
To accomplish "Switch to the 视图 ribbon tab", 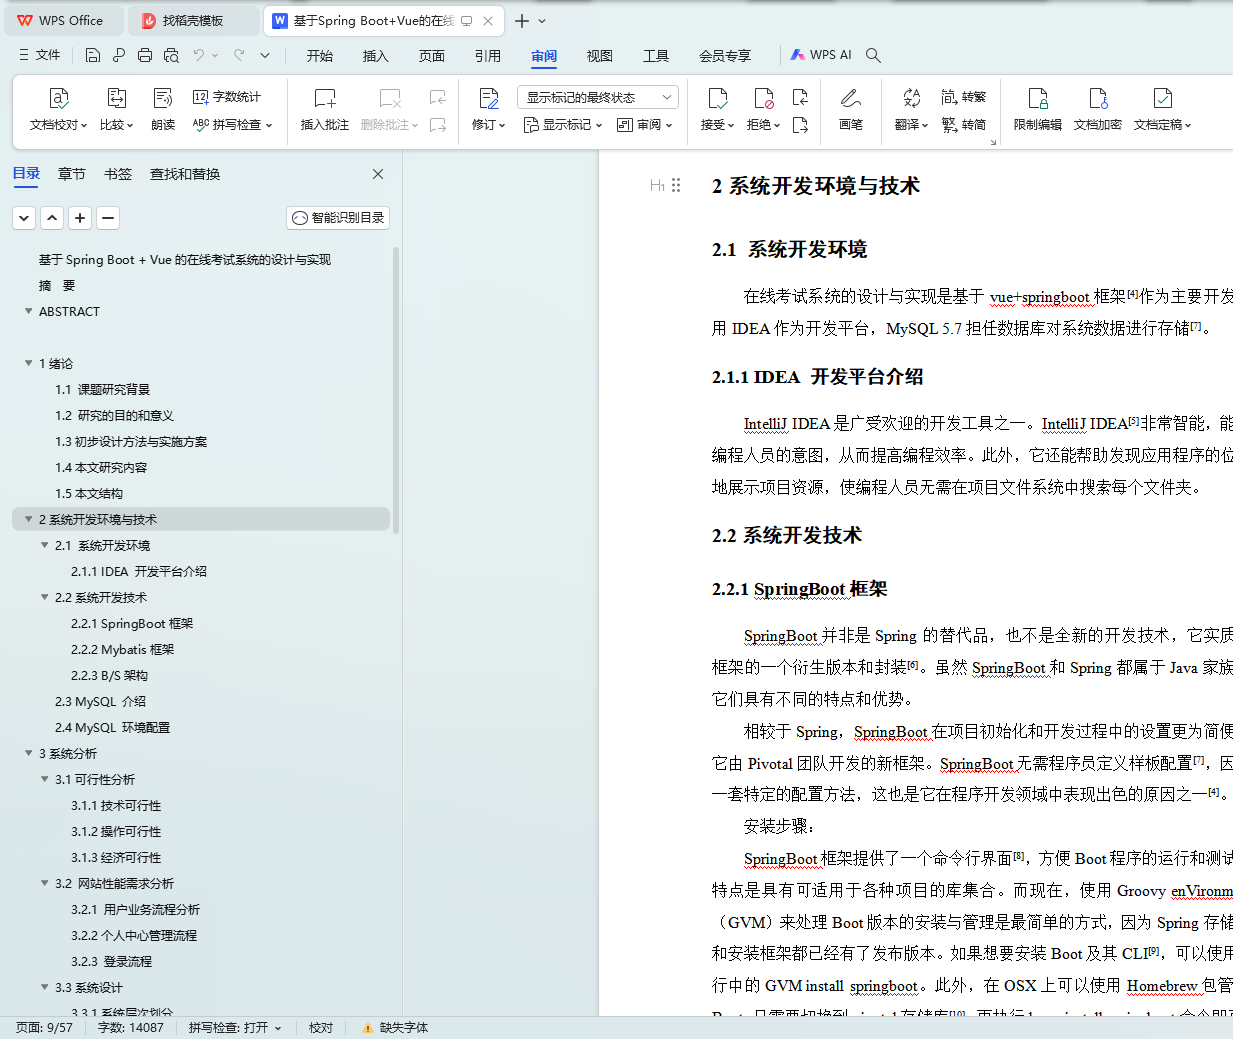I will pos(600,56).
